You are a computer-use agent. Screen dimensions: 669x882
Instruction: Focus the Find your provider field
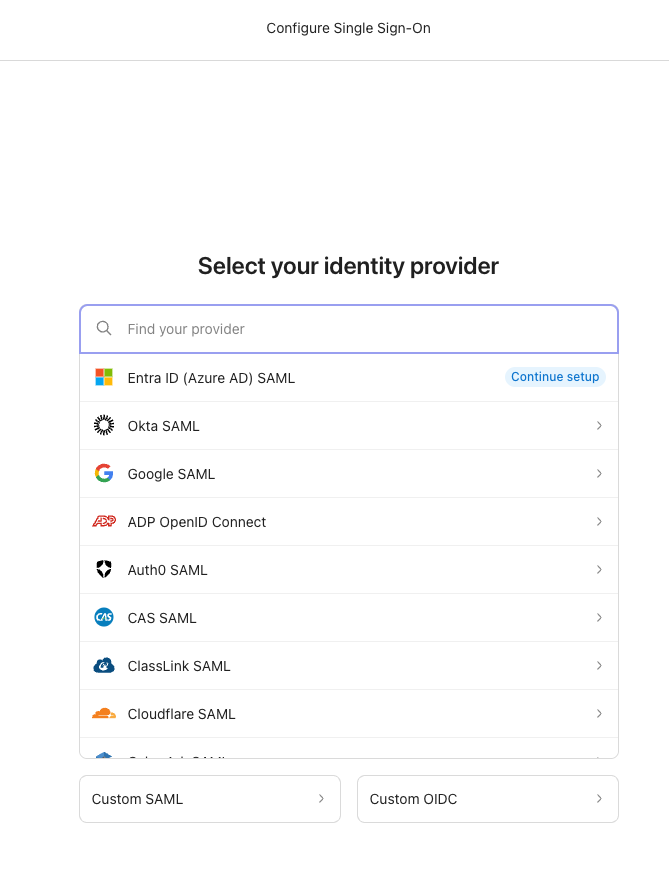click(360, 329)
